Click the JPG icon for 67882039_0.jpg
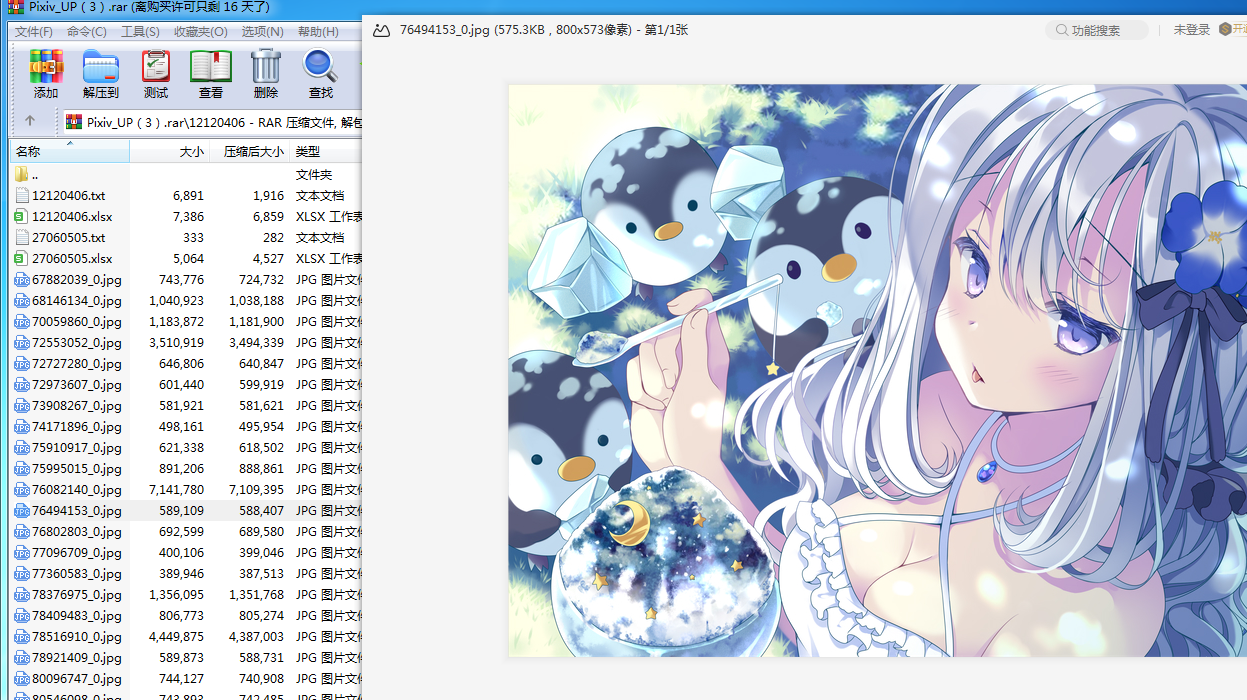This screenshot has width=1247, height=700. click(x=22, y=280)
